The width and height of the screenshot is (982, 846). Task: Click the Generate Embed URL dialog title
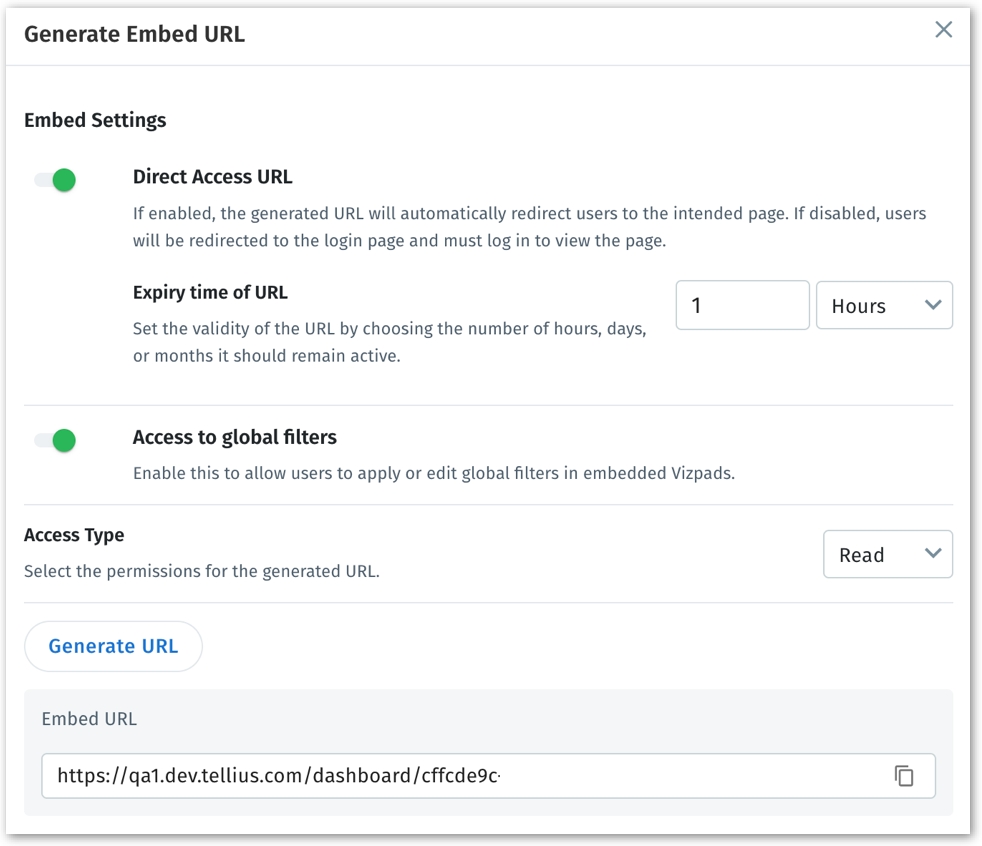click(x=134, y=34)
